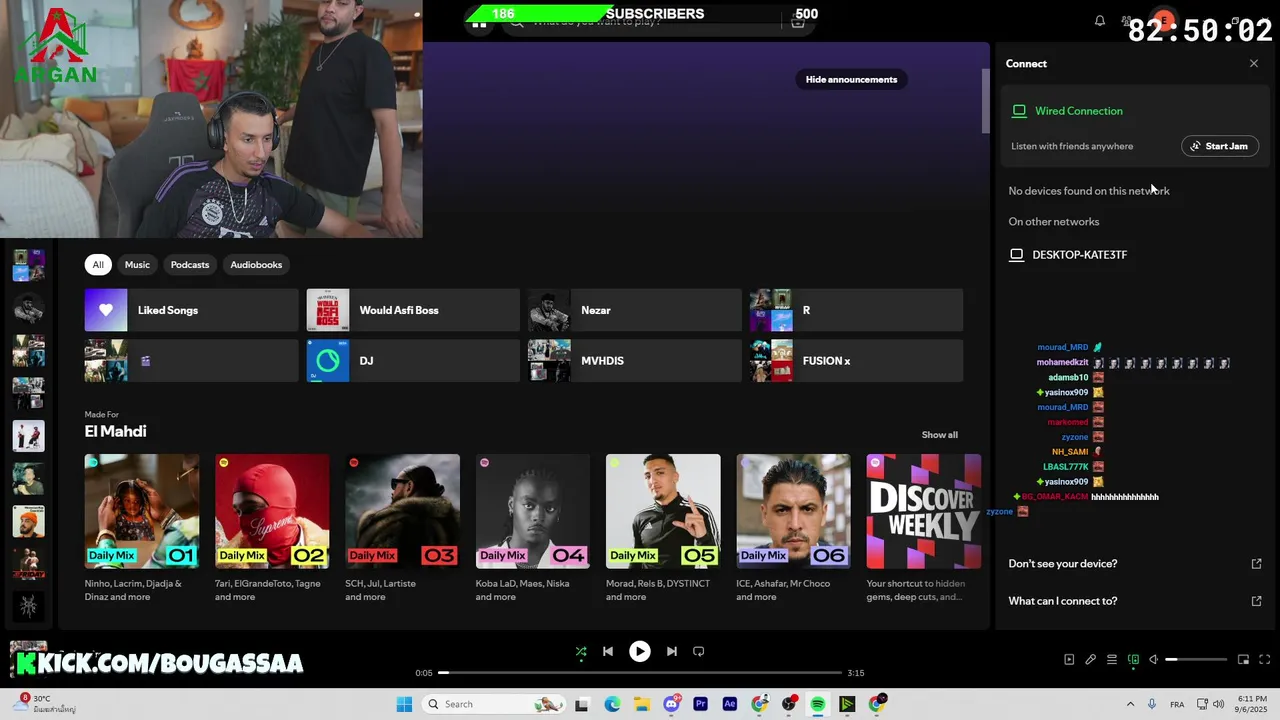Select the Music filter chip

pyautogui.click(x=137, y=265)
